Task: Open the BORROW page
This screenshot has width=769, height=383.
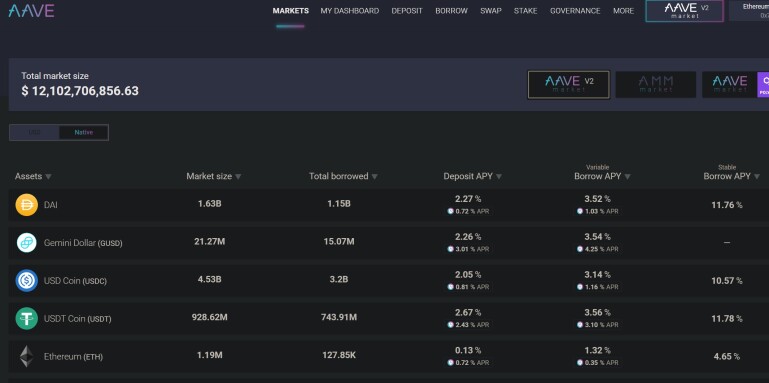Action: click(x=451, y=11)
